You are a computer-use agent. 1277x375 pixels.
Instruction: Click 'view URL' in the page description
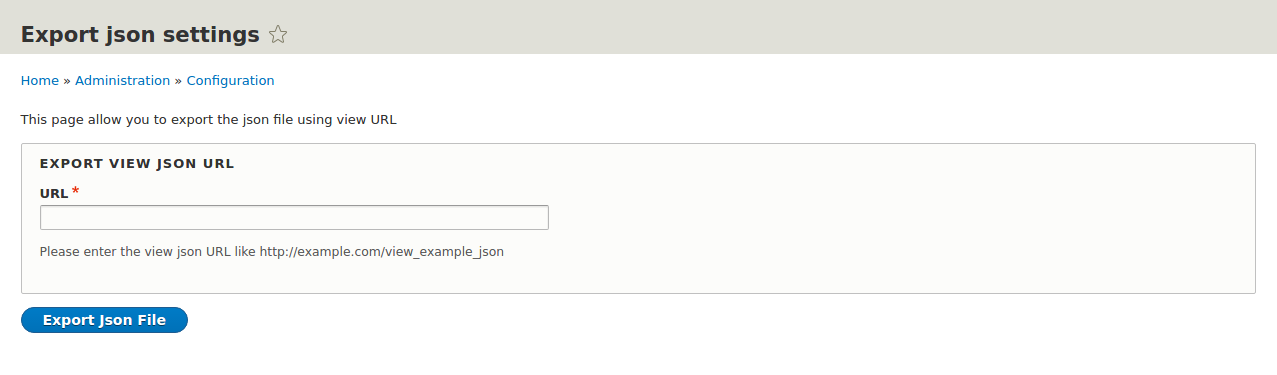369,120
